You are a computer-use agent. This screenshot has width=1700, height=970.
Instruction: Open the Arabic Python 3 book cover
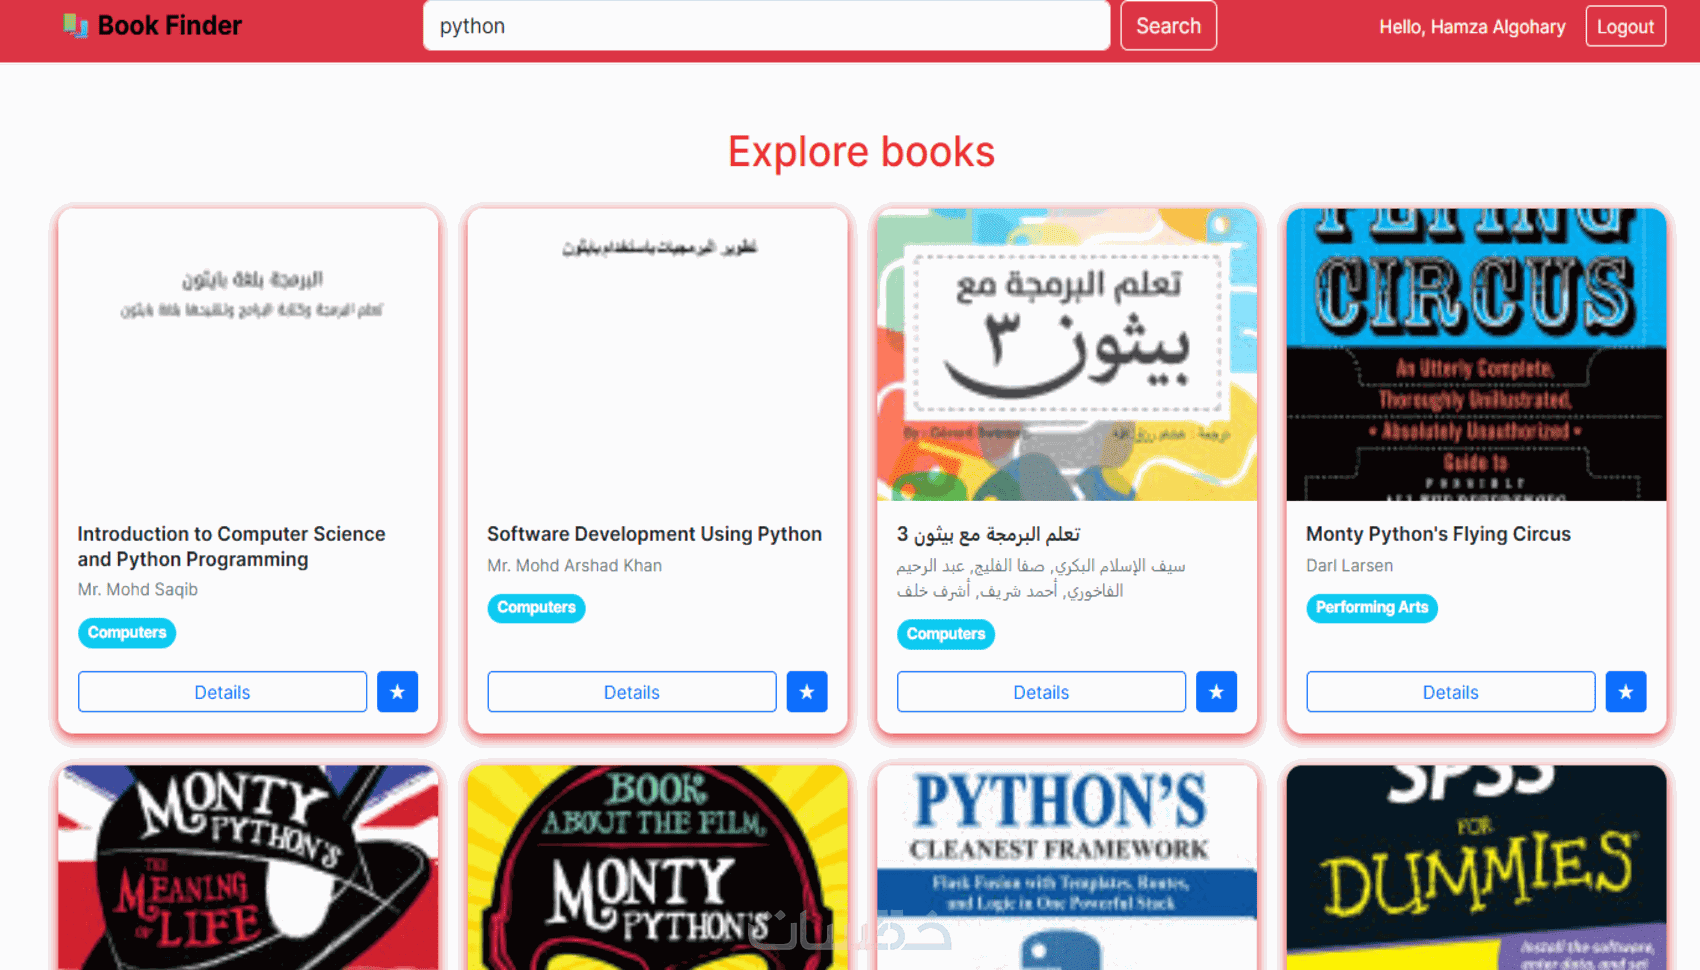click(x=1067, y=354)
